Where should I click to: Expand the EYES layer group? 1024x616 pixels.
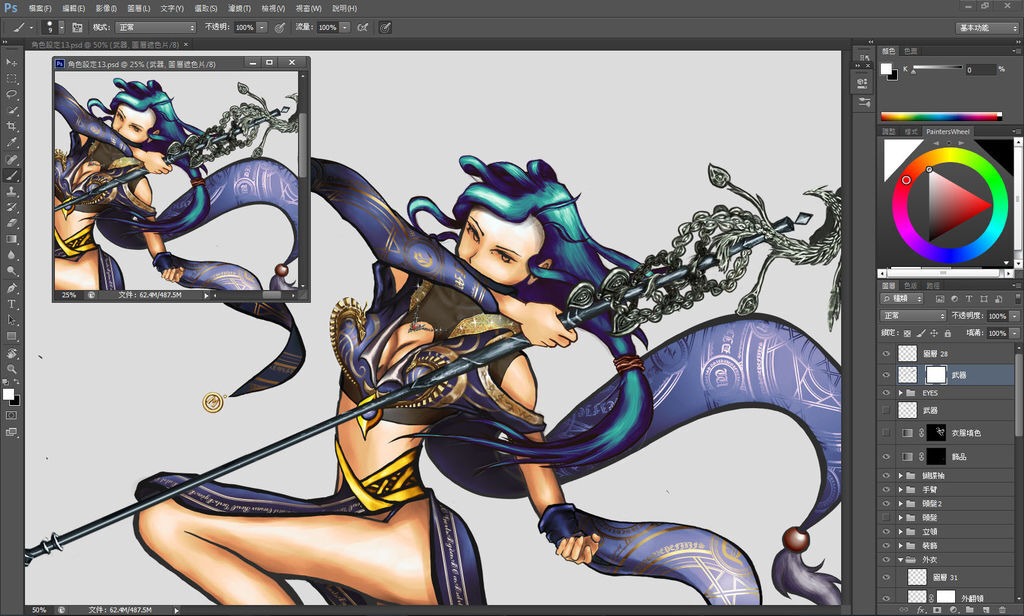901,393
